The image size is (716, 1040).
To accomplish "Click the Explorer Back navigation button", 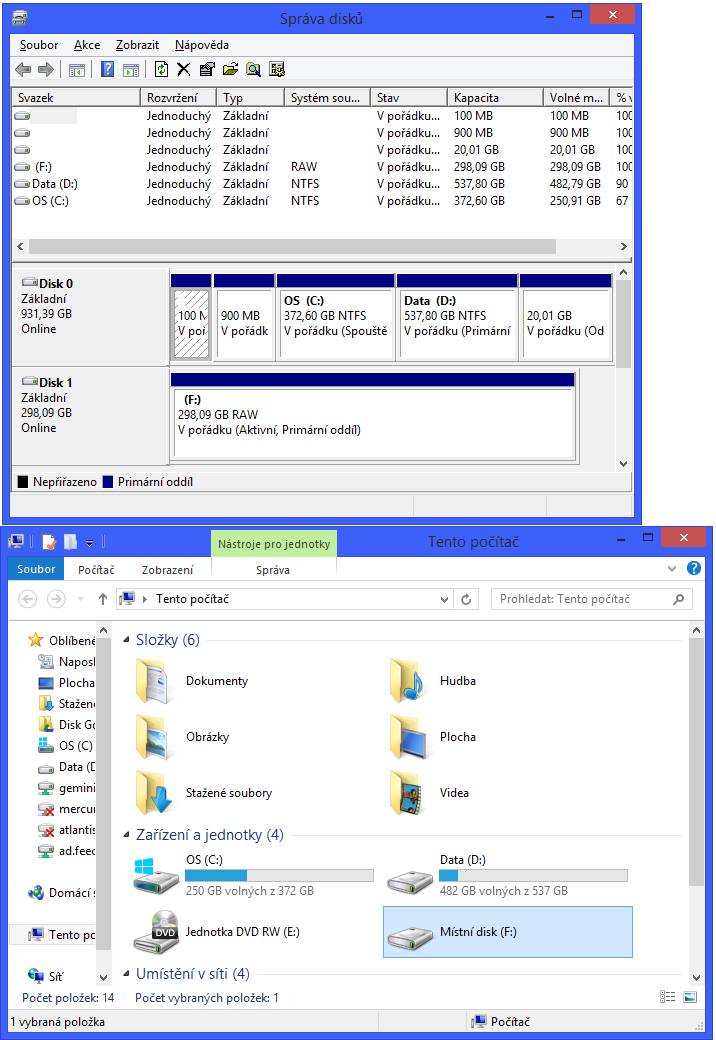I will 27,600.
